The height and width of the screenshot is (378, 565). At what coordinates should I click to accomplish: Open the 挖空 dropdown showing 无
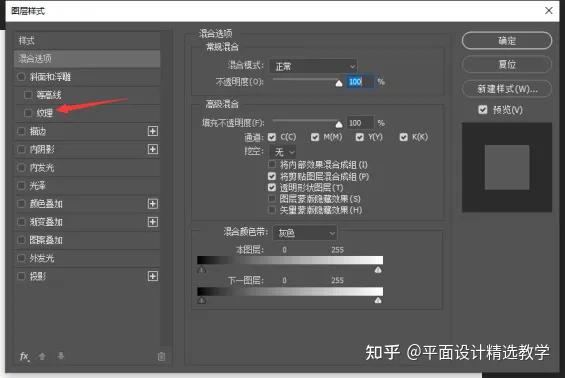[283, 152]
